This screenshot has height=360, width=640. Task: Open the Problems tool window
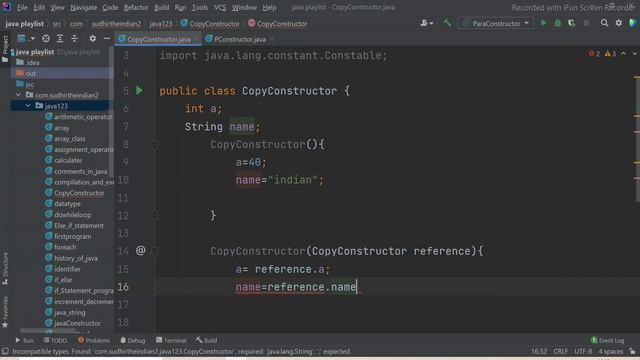point(93,340)
